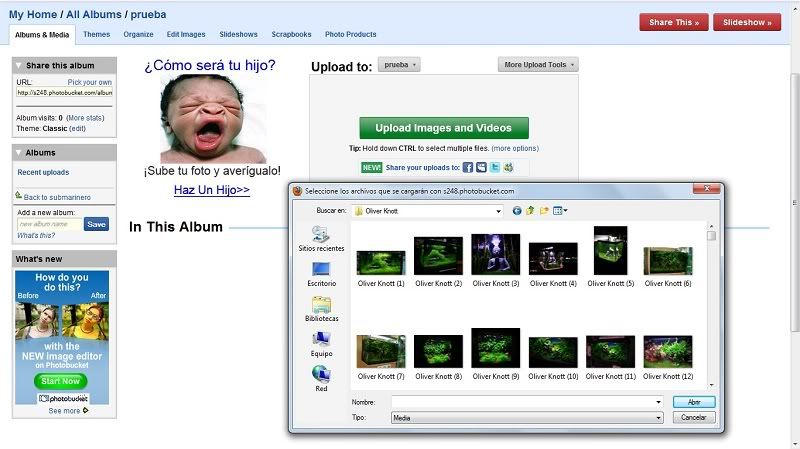Open Equipo location in dialog
This screenshot has width=800, height=449.
coord(321,344)
